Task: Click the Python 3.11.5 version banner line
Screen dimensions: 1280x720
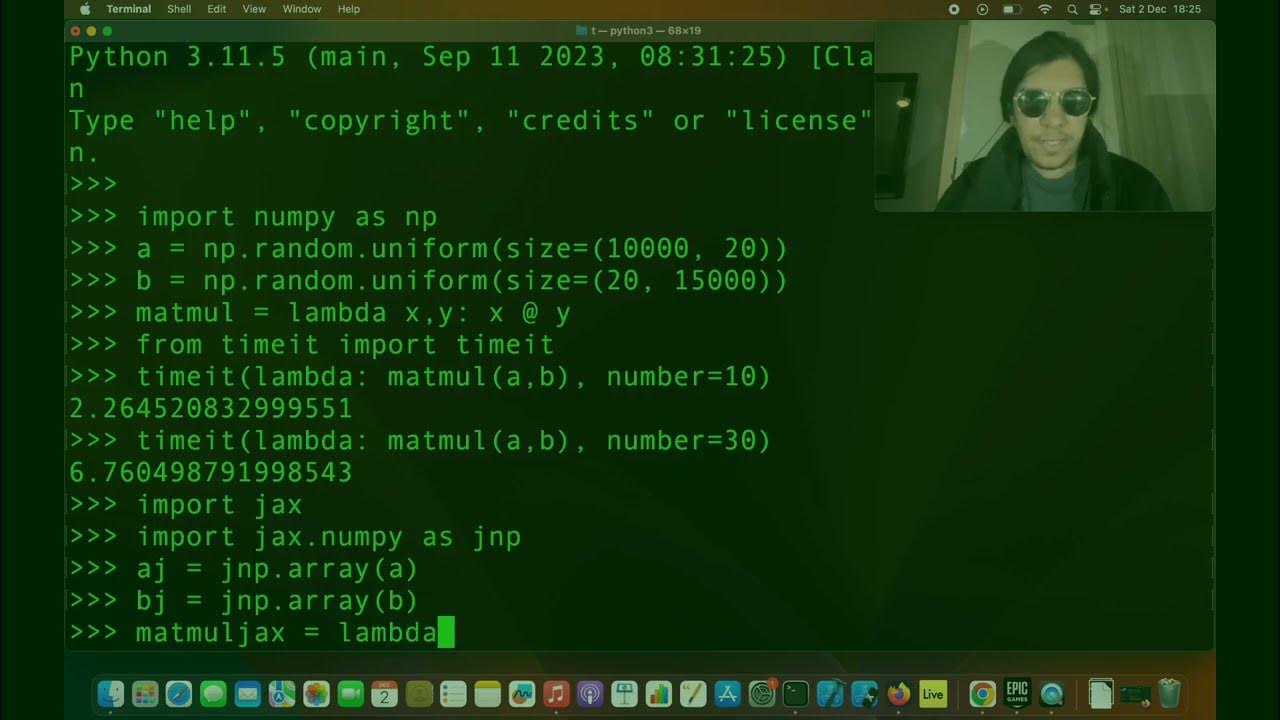Action: point(471,57)
